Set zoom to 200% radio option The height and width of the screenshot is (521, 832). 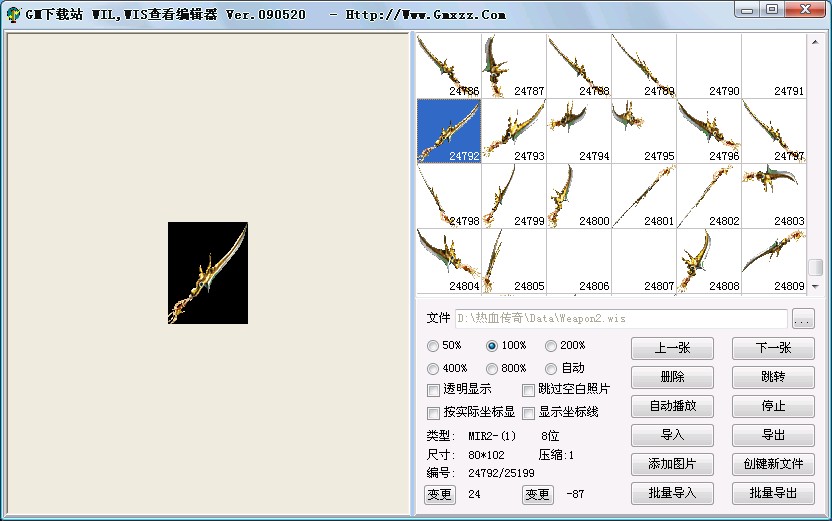(x=551, y=346)
